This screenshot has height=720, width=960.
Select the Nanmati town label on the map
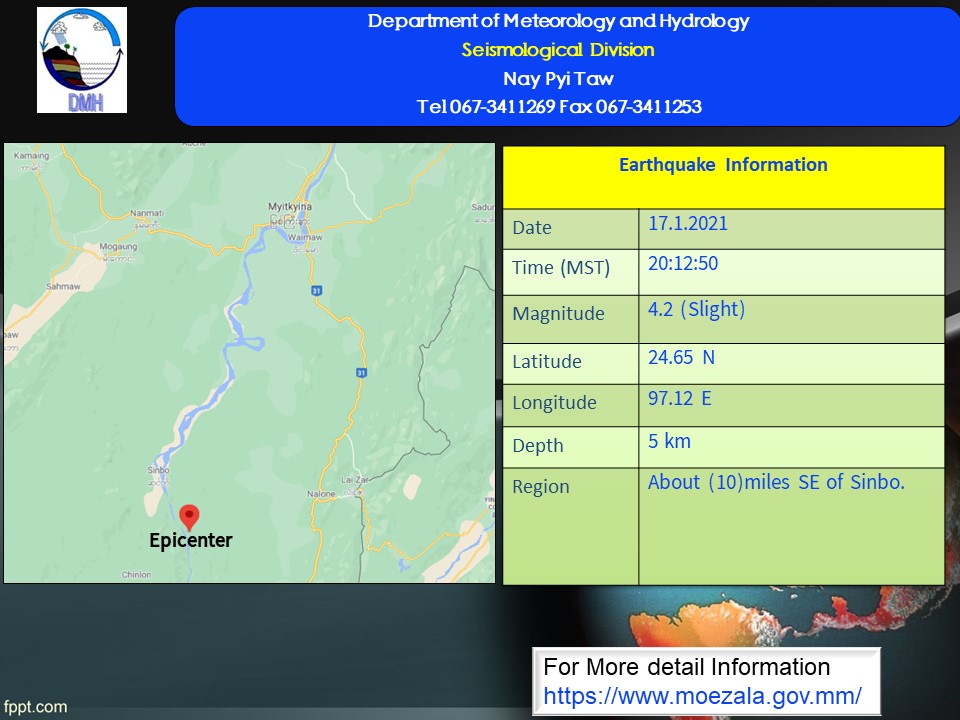coord(147,213)
